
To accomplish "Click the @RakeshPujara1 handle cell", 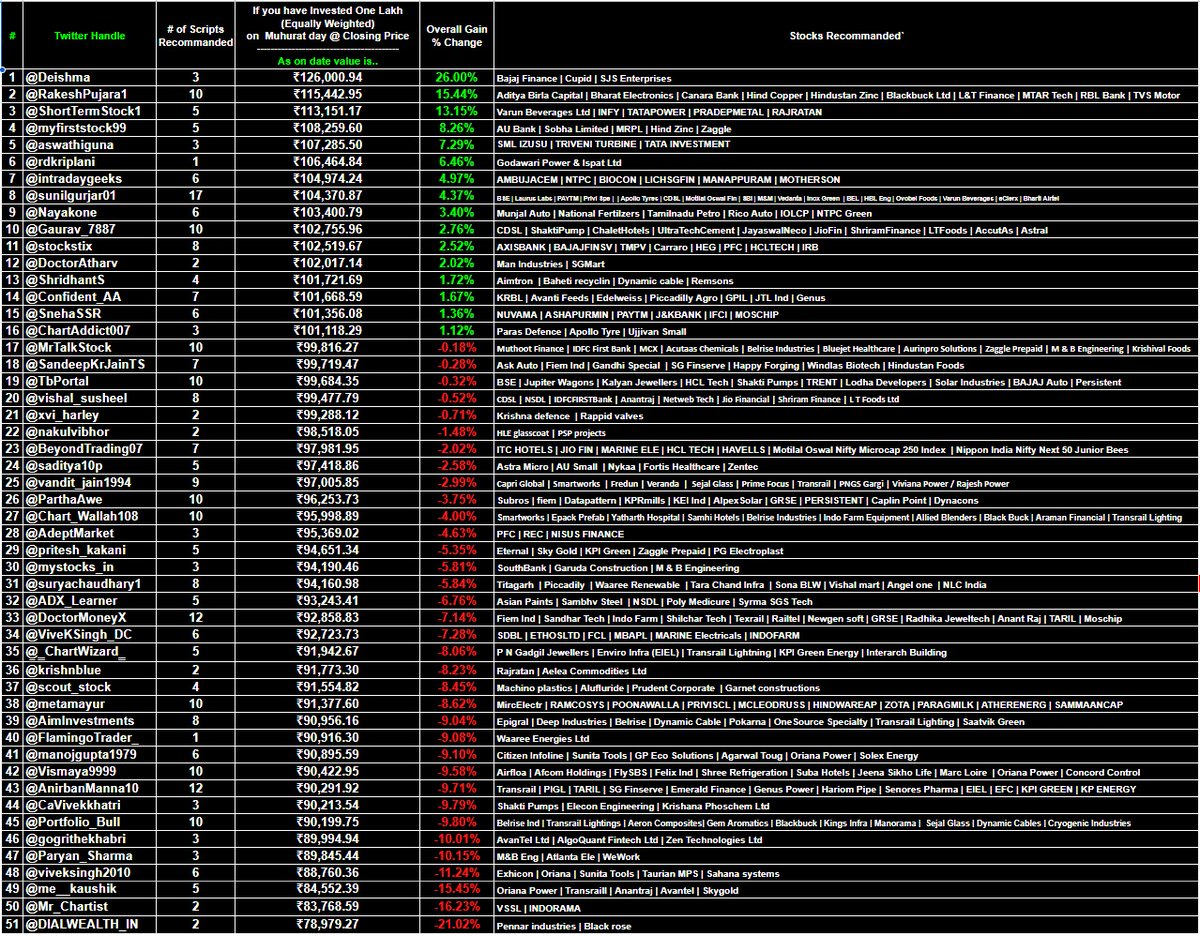I will point(88,94).
